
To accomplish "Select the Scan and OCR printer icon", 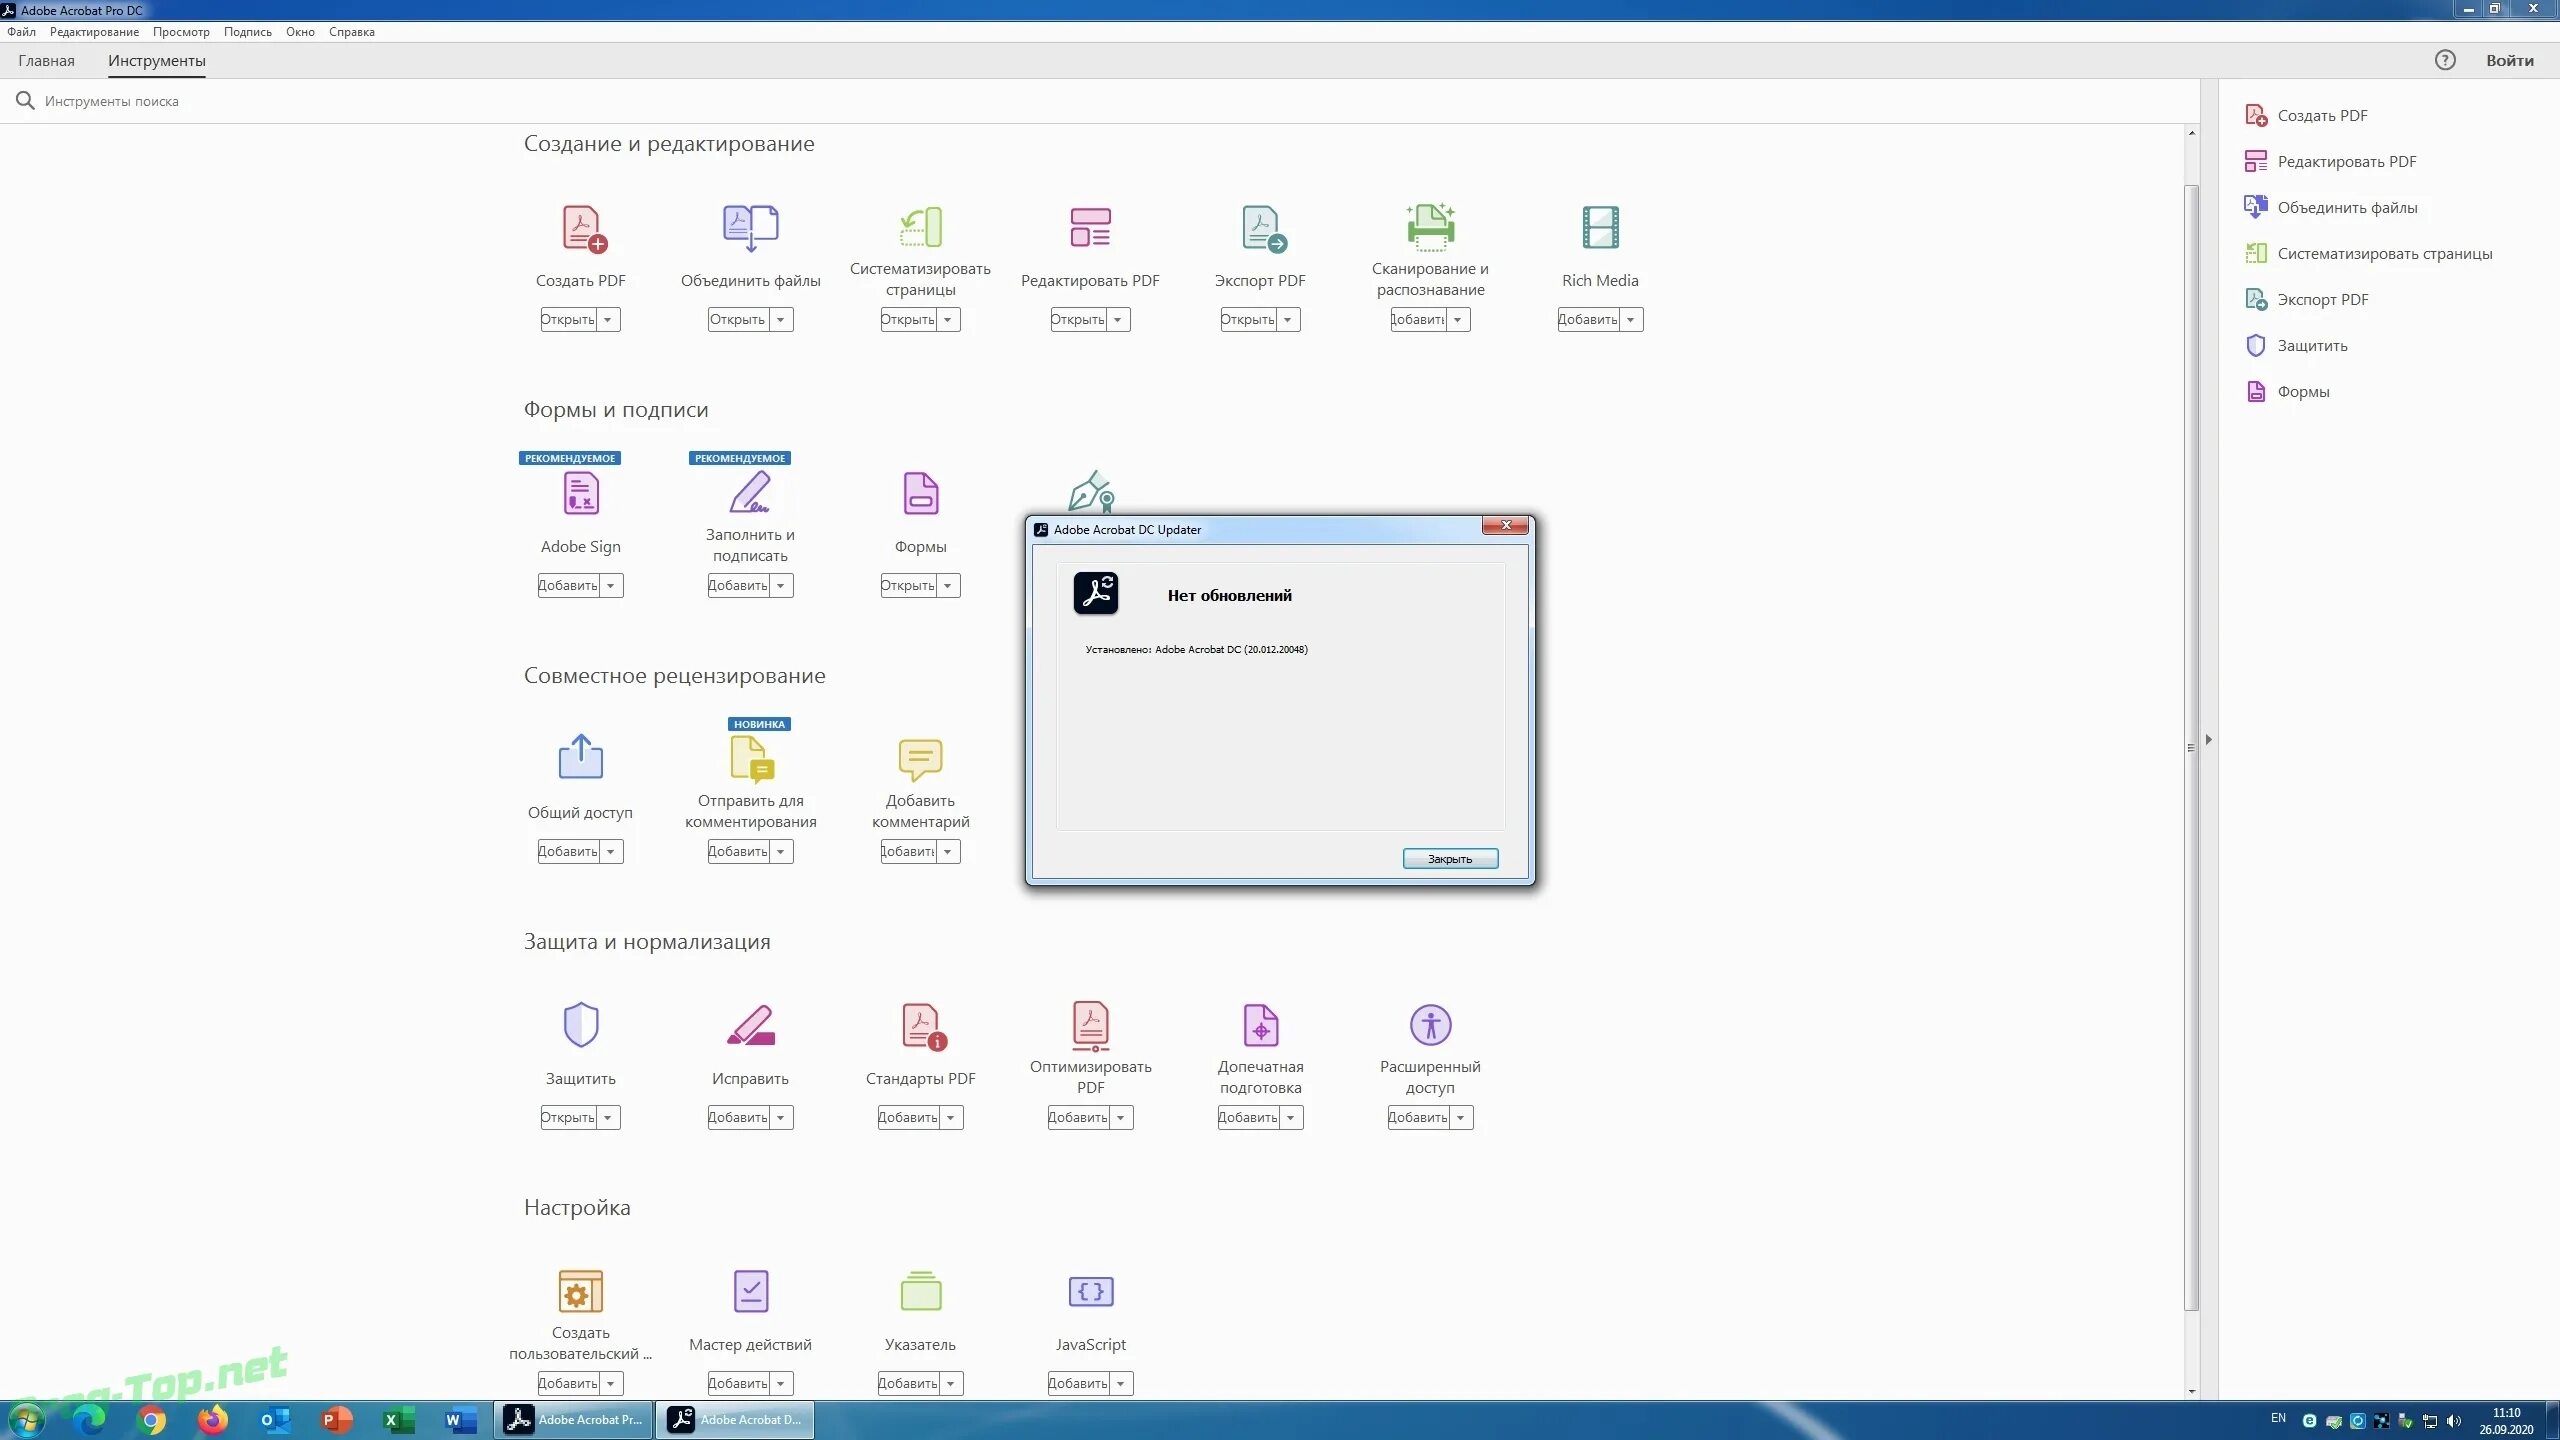I will point(1430,228).
